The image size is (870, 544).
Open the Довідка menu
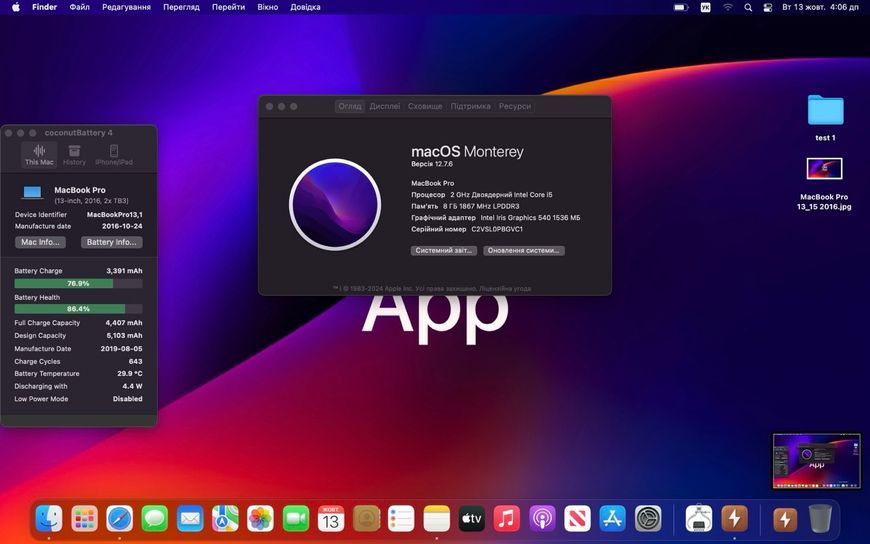pyautogui.click(x=305, y=7)
